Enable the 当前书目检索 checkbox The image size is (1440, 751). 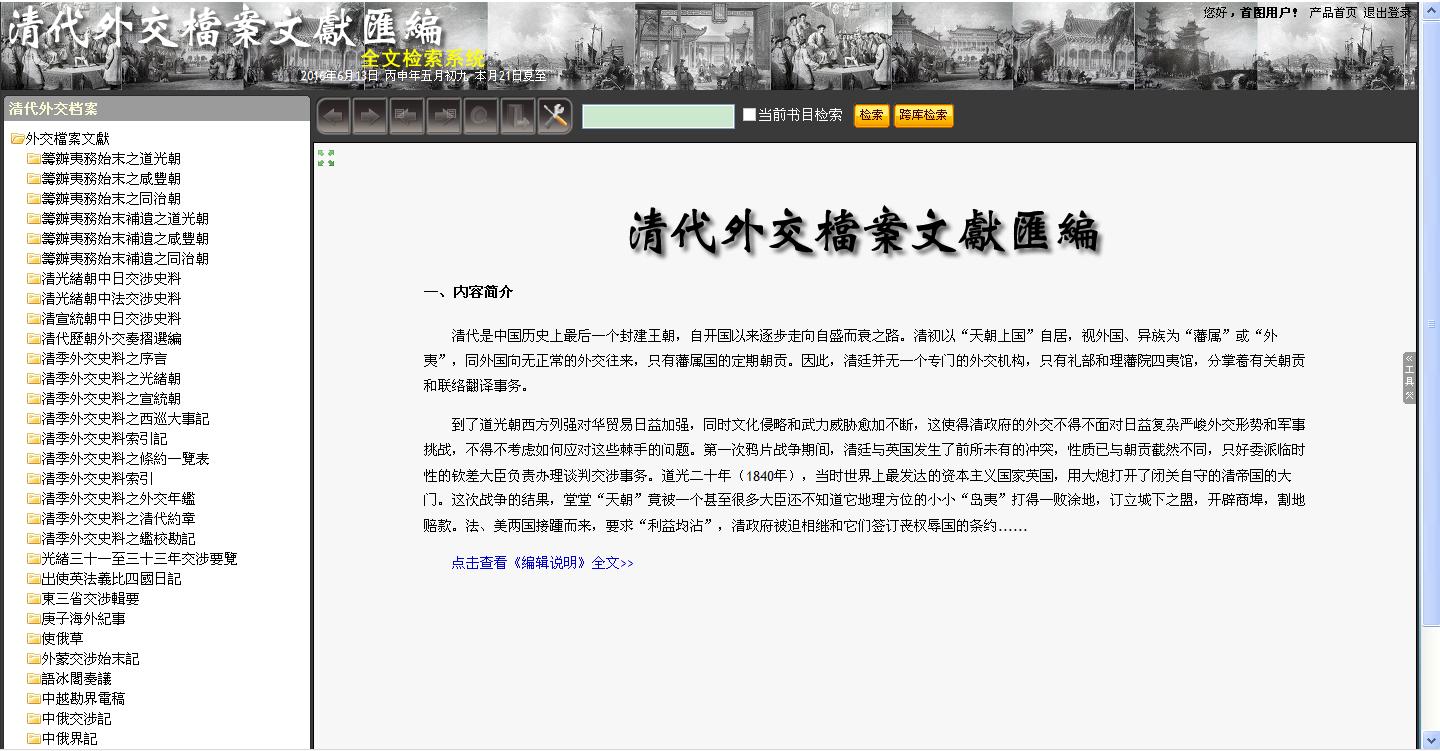(x=749, y=115)
